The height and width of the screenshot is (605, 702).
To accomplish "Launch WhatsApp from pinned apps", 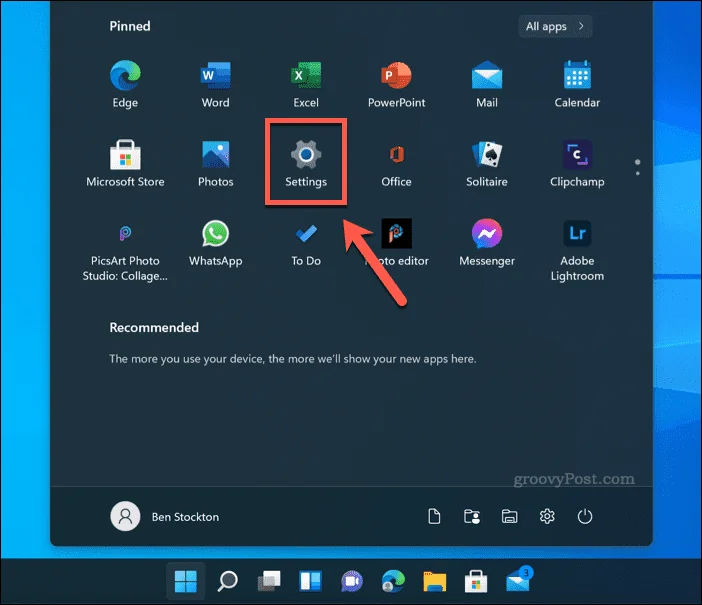I will tap(215, 243).
